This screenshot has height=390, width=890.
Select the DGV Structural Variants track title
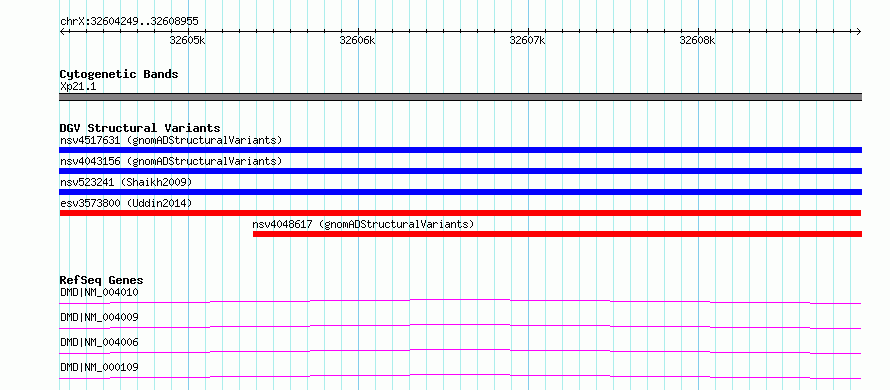(140, 128)
